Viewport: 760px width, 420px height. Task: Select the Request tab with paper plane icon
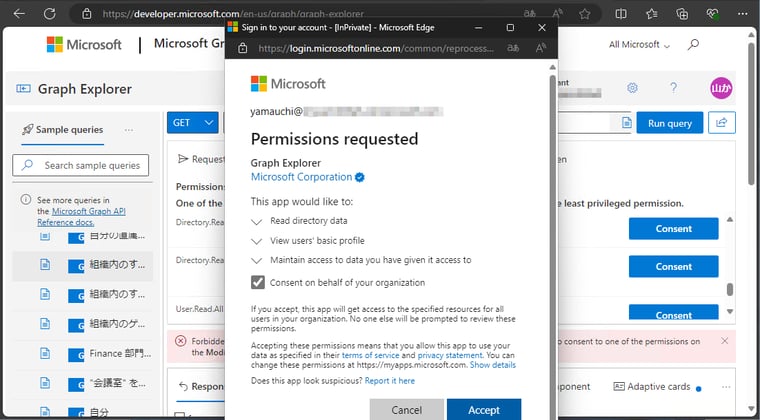point(201,159)
